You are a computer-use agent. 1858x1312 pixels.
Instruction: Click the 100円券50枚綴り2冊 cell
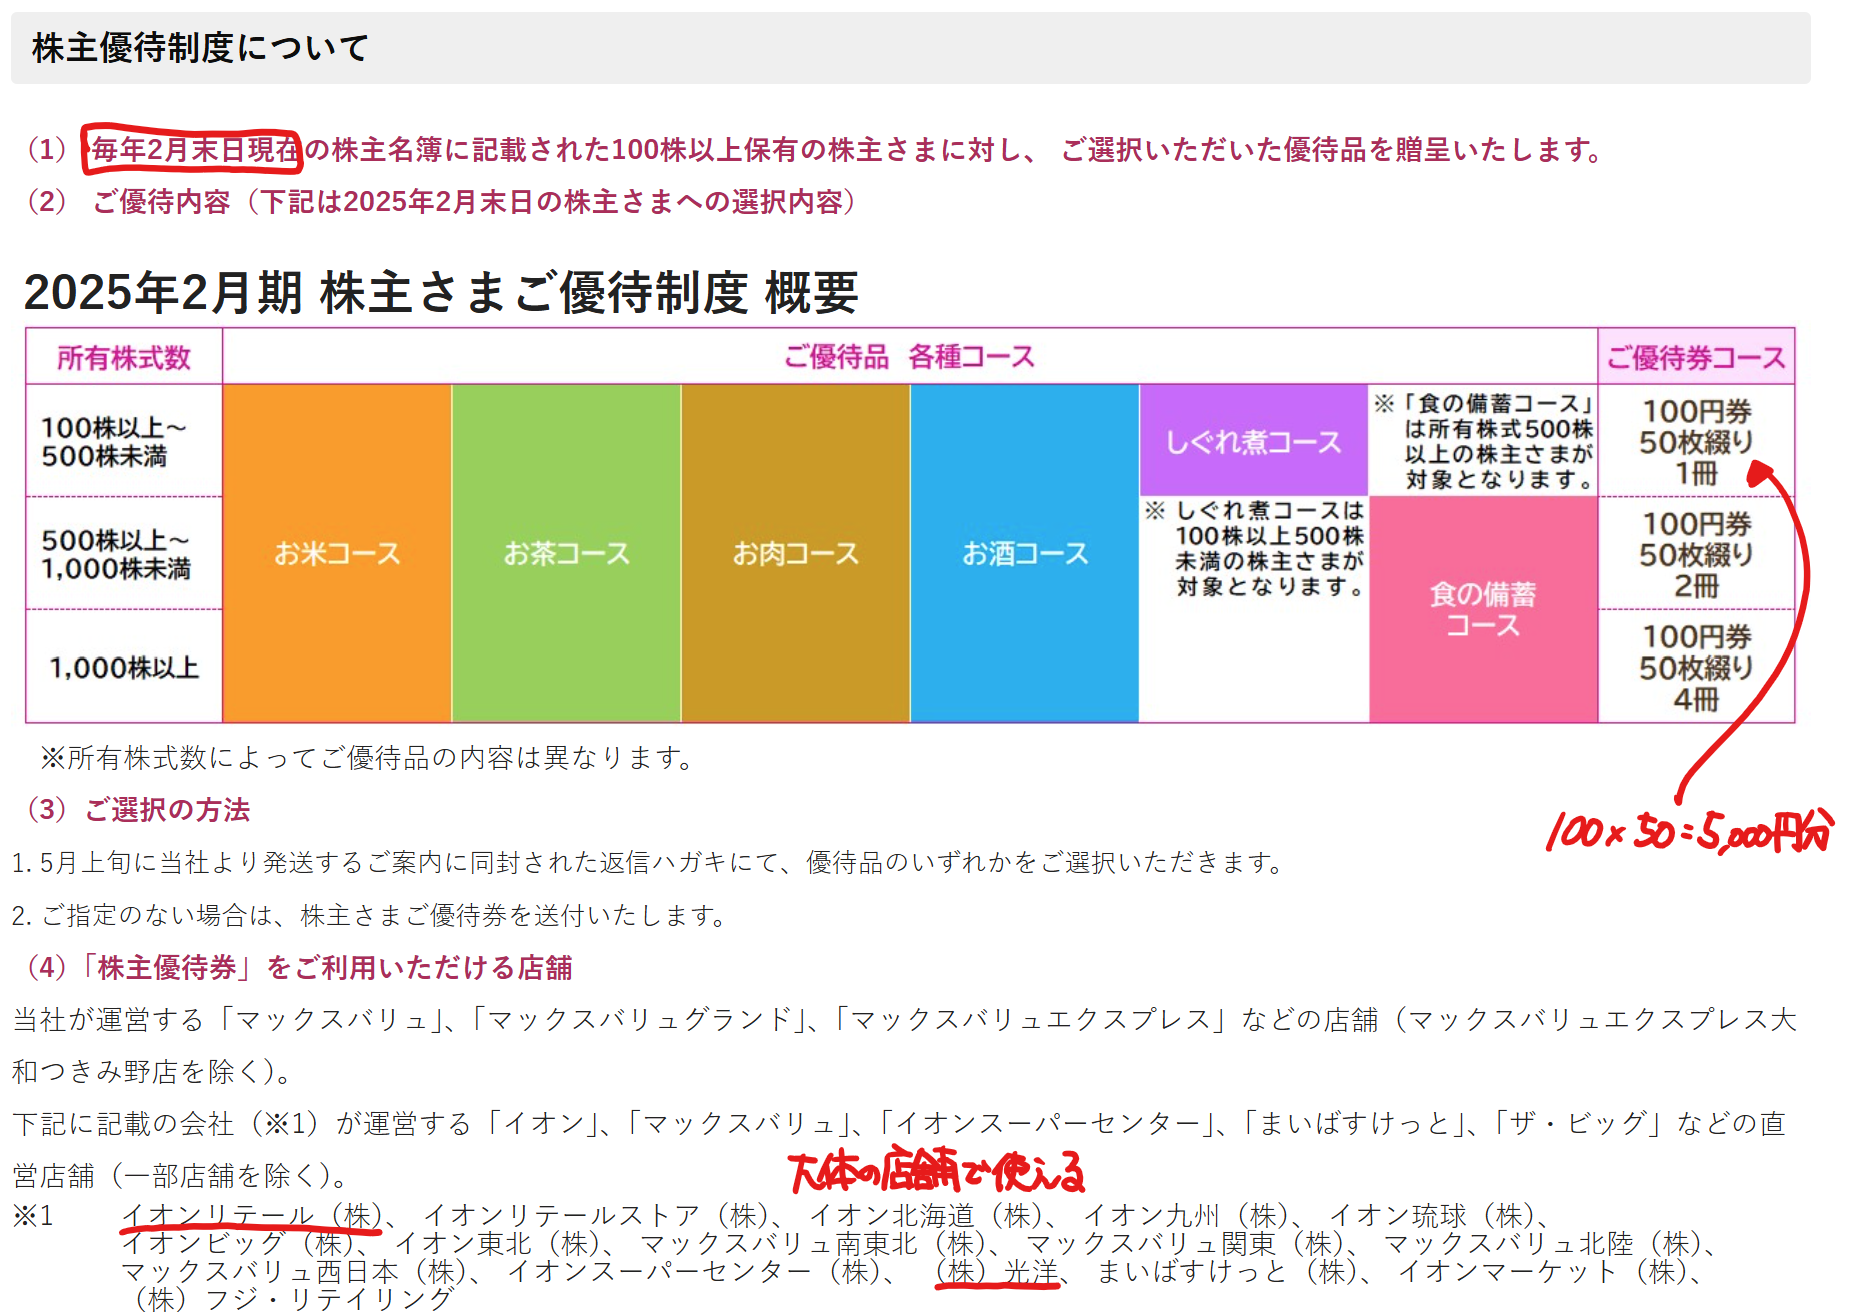[x=1696, y=553]
